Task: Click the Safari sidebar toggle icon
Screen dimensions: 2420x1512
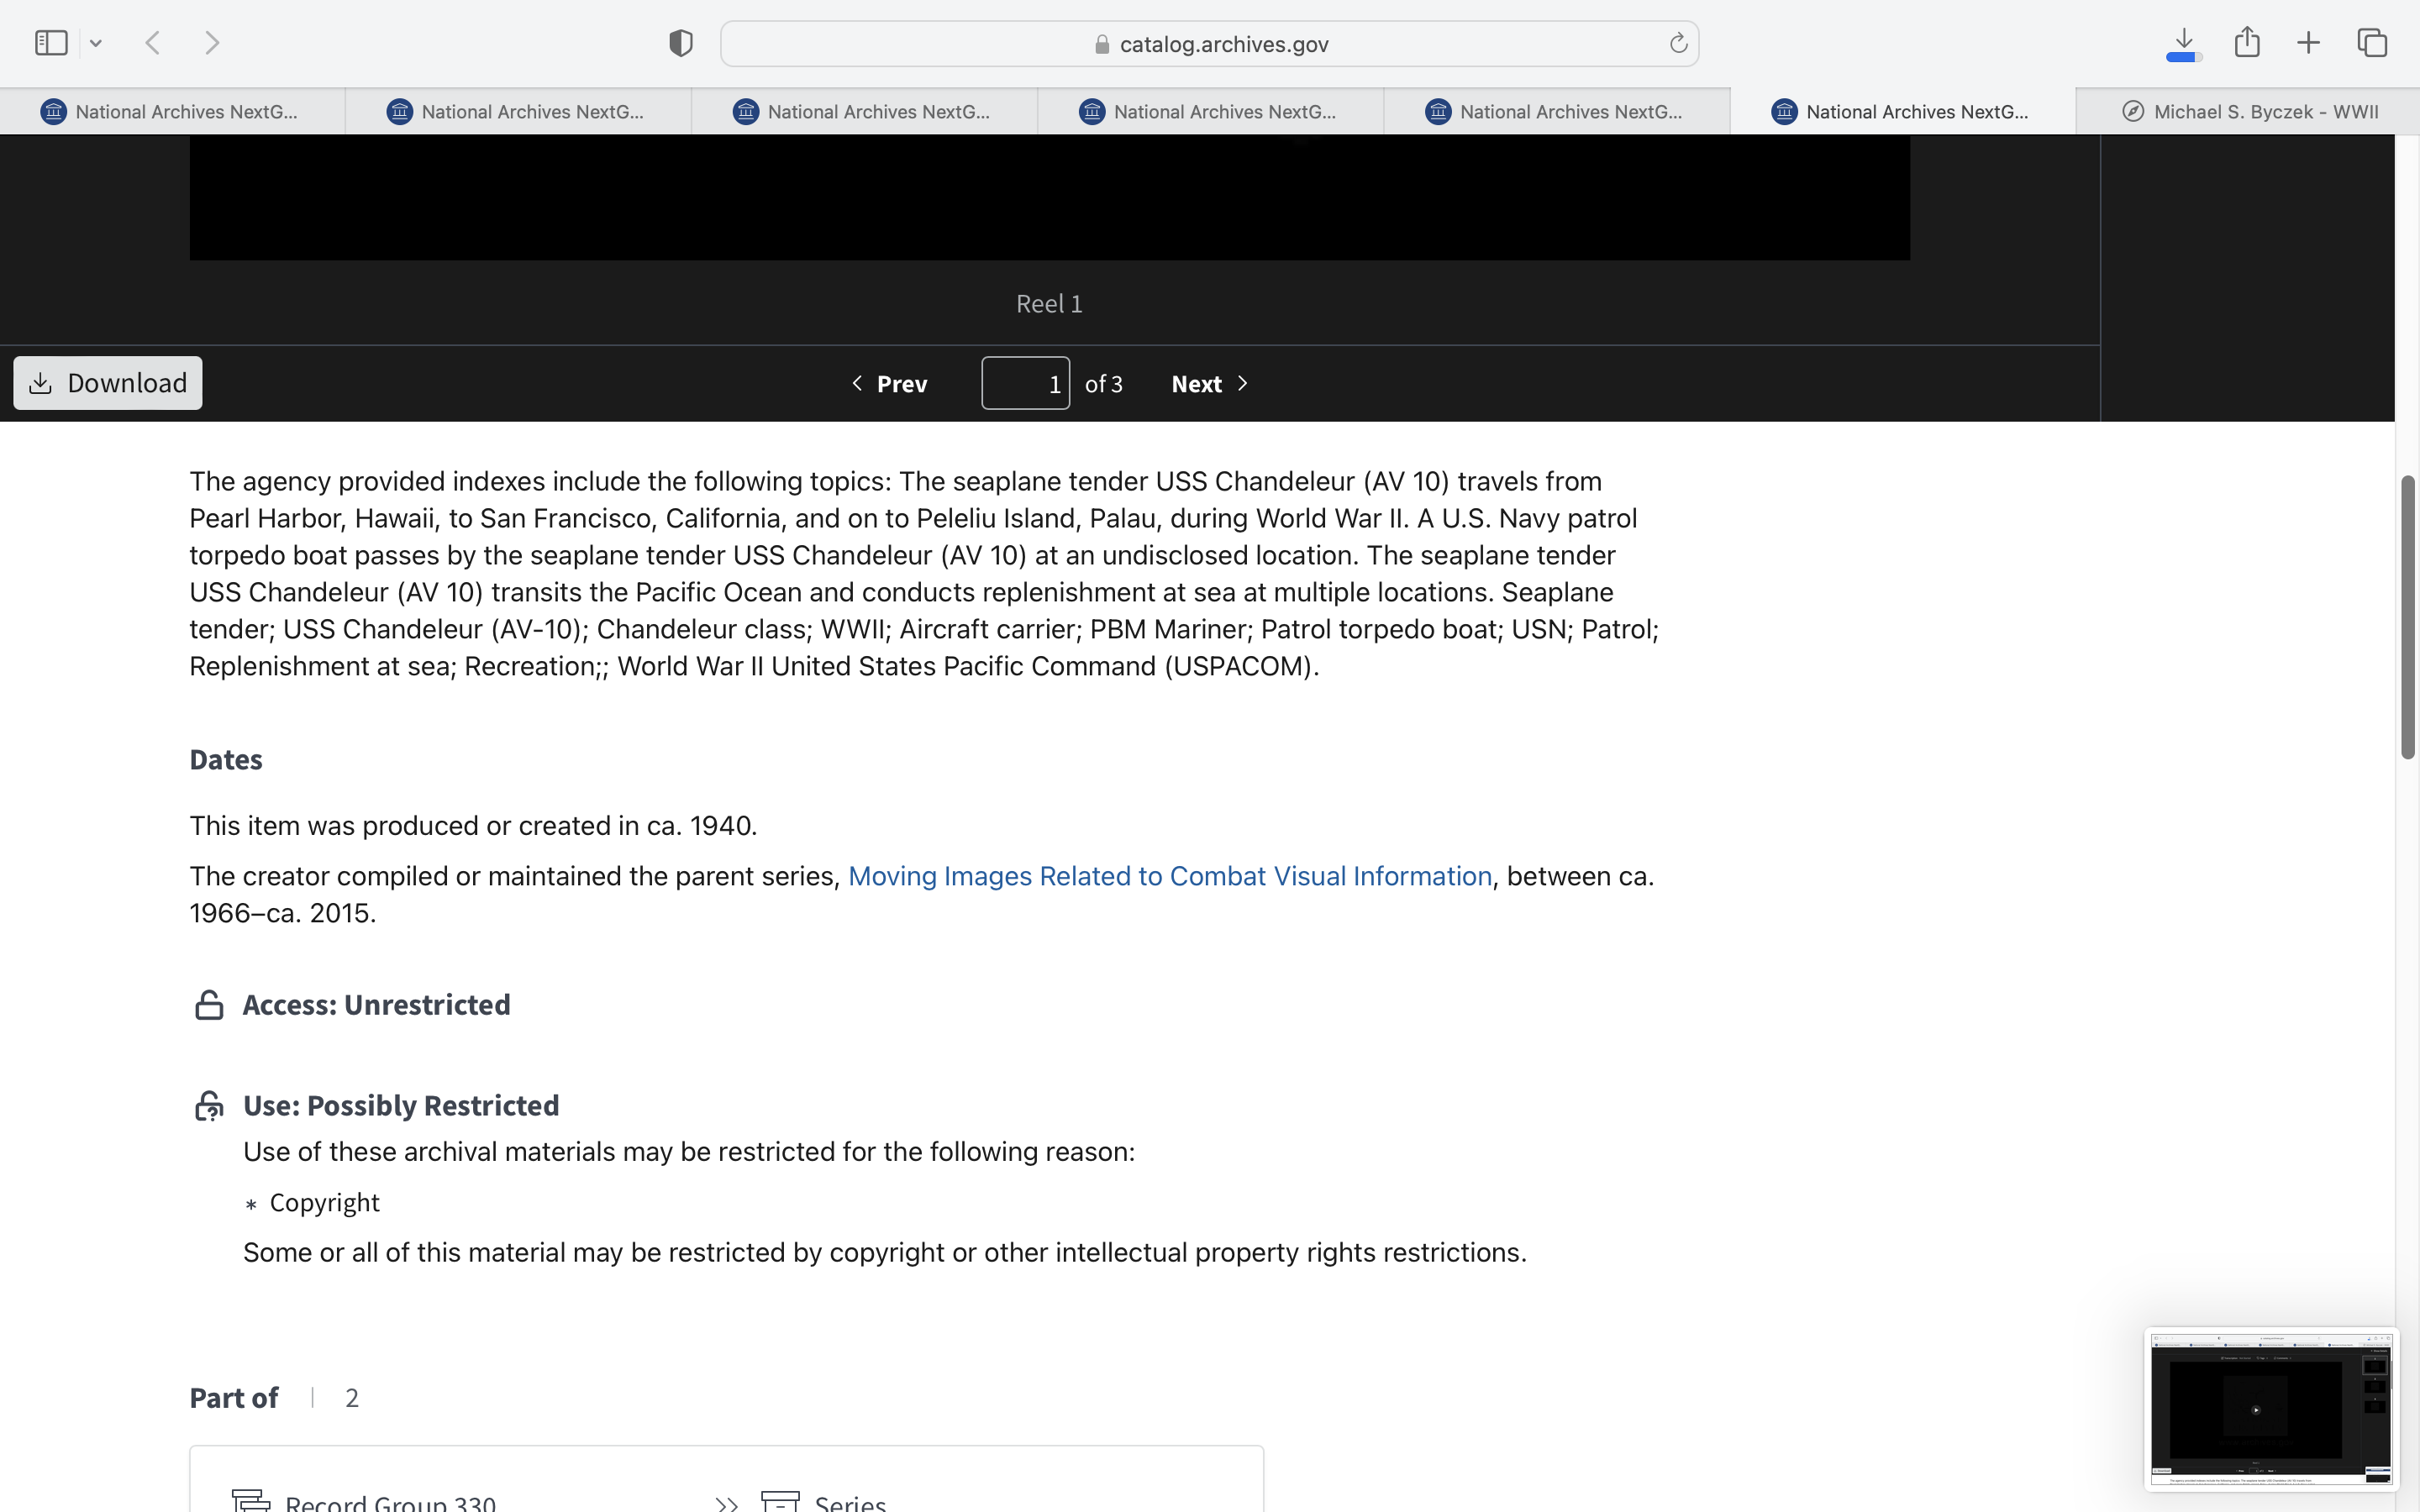Action: [51, 43]
